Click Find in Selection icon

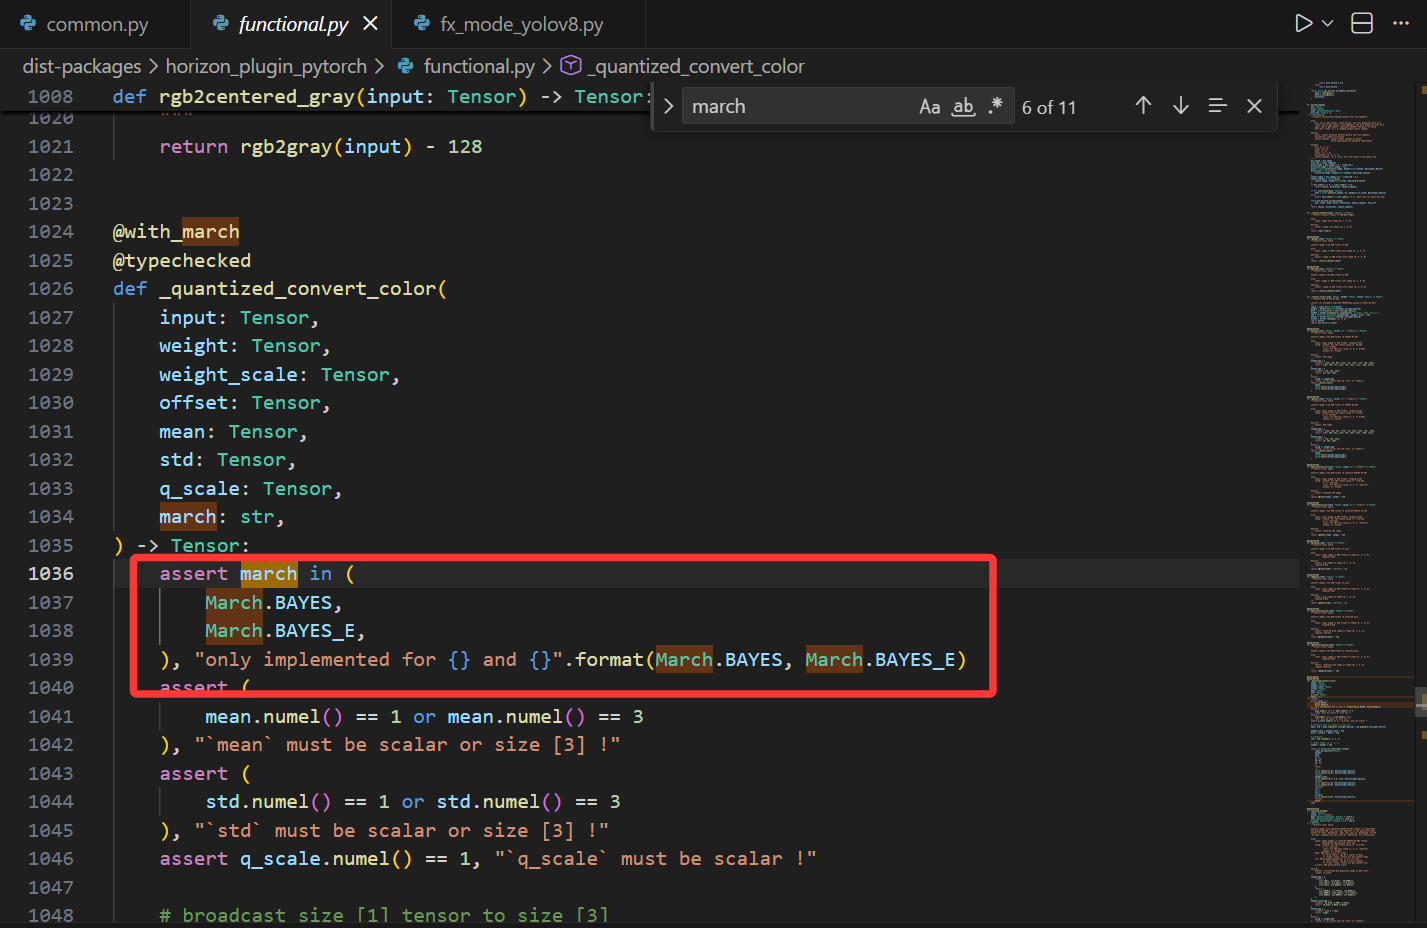click(x=1217, y=106)
